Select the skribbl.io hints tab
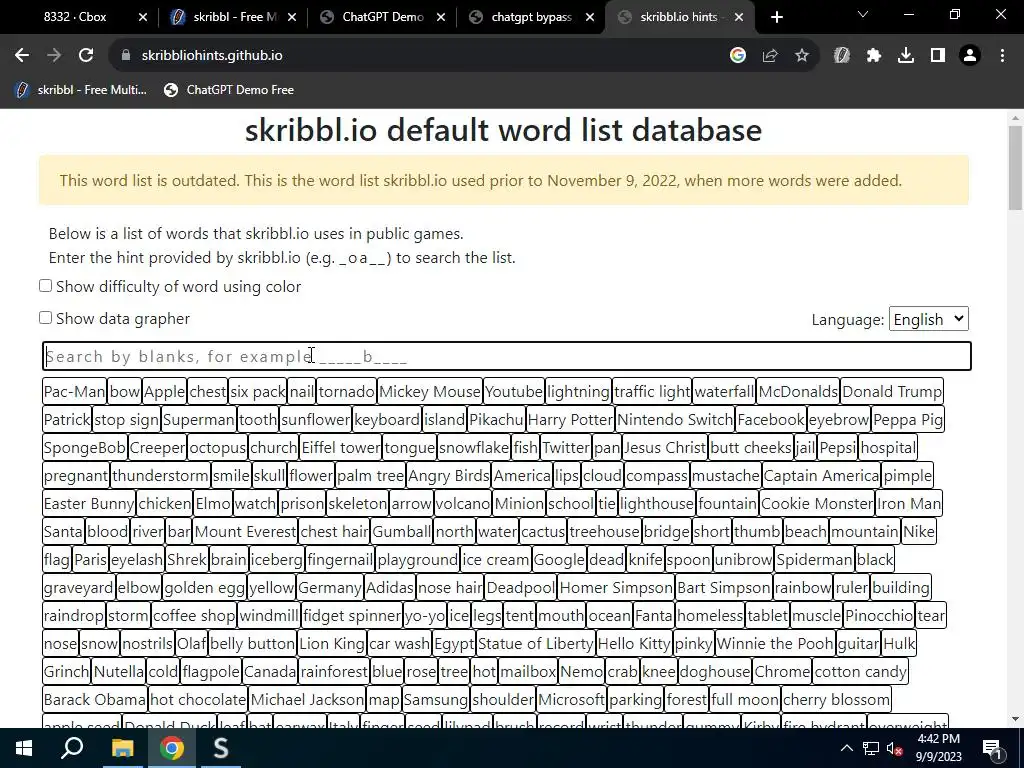Image resolution: width=1024 pixels, height=768 pixels. (x=679, y=17)
